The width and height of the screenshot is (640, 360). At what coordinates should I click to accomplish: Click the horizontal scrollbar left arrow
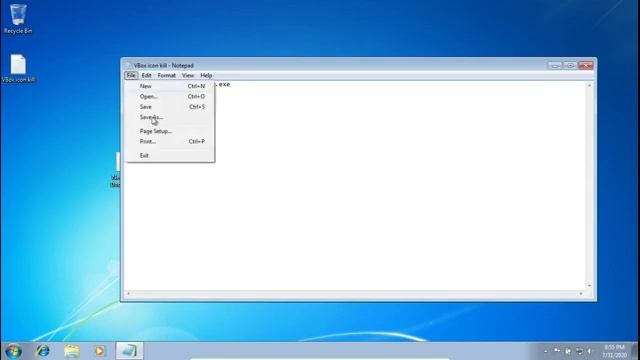tap(129, 293)
